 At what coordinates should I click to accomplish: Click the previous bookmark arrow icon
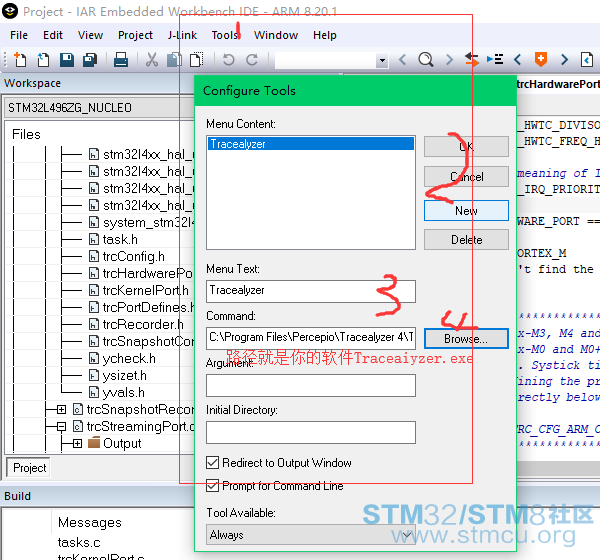pyautogui.click(x=518, y=60)
